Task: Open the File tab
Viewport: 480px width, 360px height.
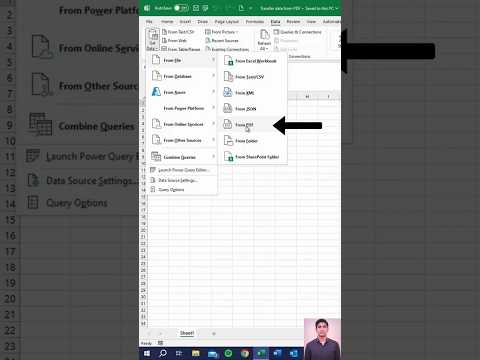Action: pyautogui.click(x=149, y=22)
